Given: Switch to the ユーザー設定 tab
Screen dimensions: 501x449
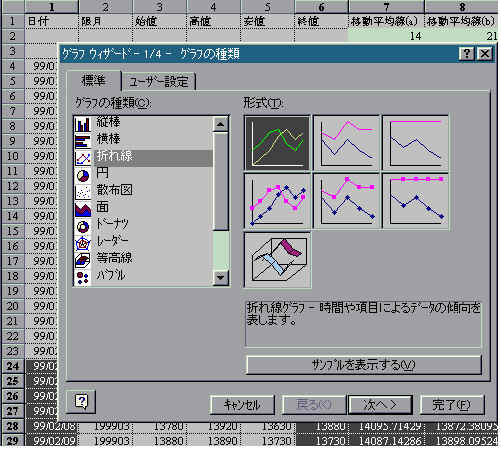Looking at the screenshot, I should coord(159,82).
